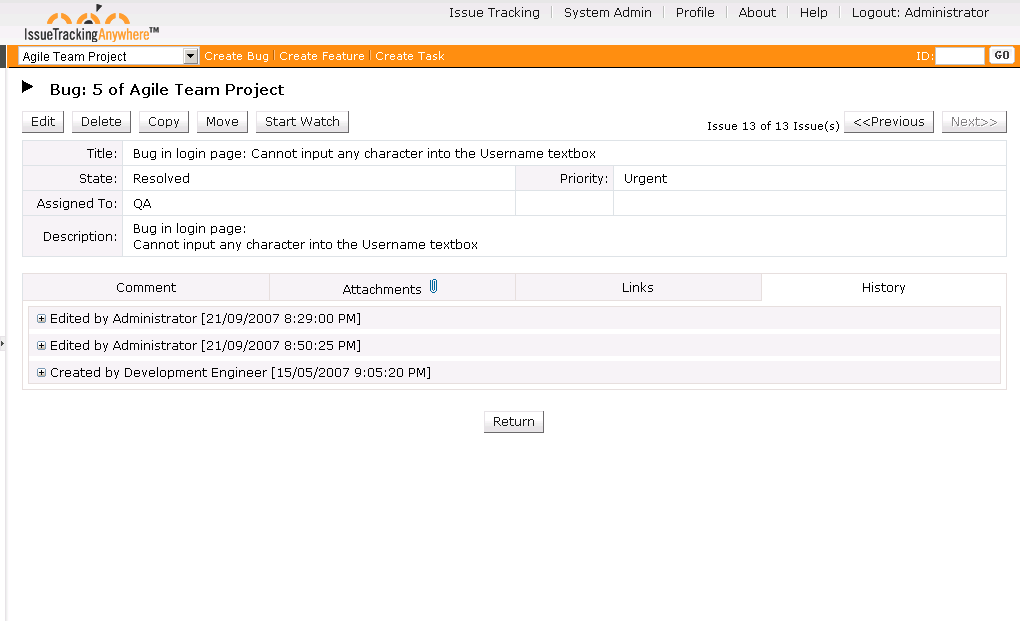Open the Profile menu

point(694,13)
